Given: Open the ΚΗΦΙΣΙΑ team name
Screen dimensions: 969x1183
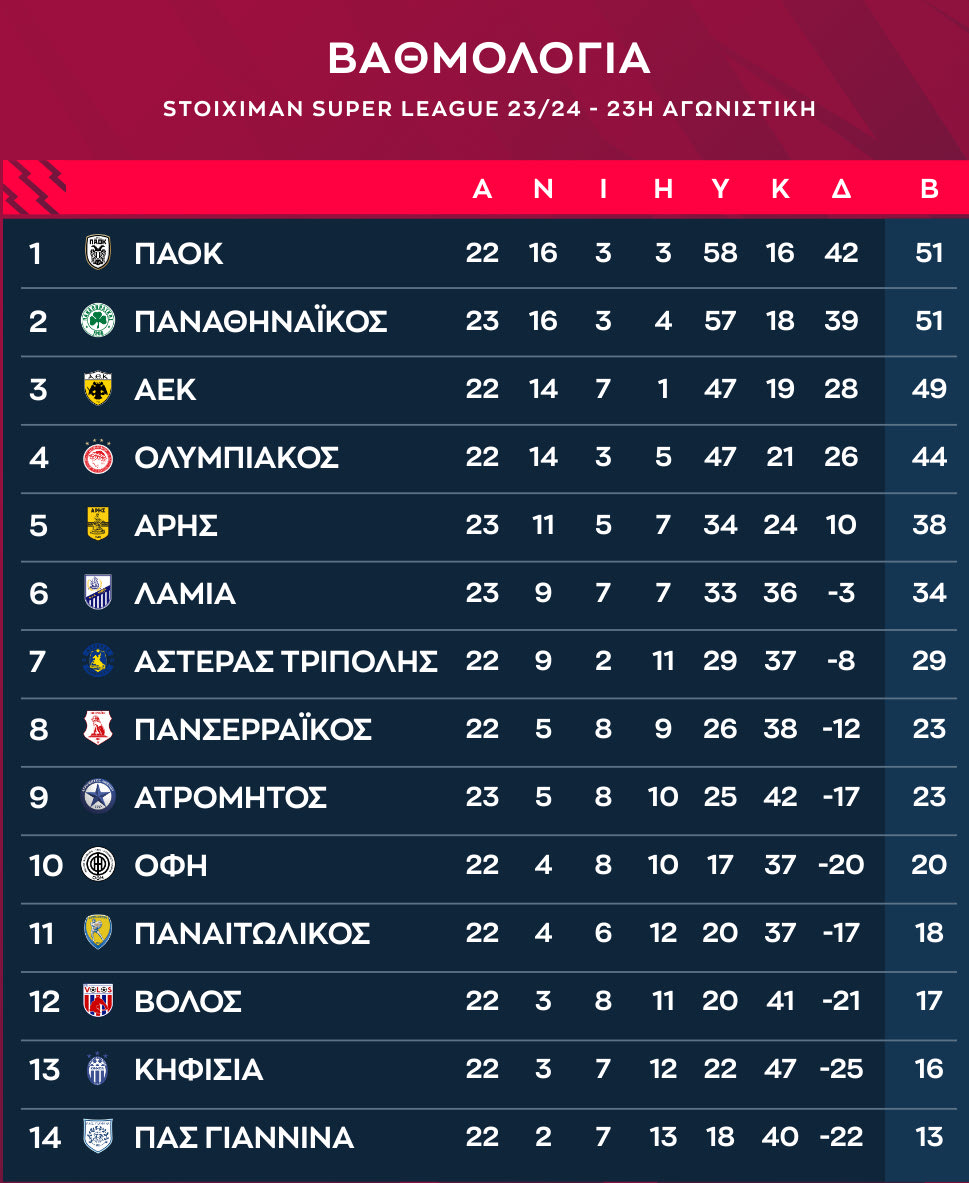Looking at the screenshot, I should tap(198, 1070).
